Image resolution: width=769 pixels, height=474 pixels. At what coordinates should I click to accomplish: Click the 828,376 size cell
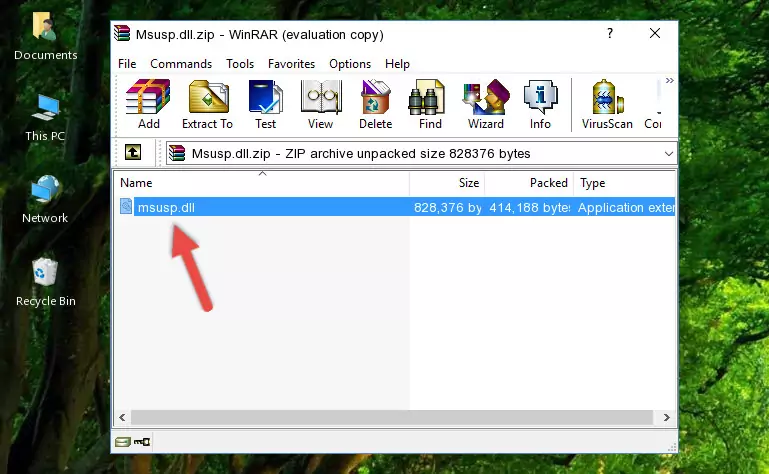click(447, 208)
